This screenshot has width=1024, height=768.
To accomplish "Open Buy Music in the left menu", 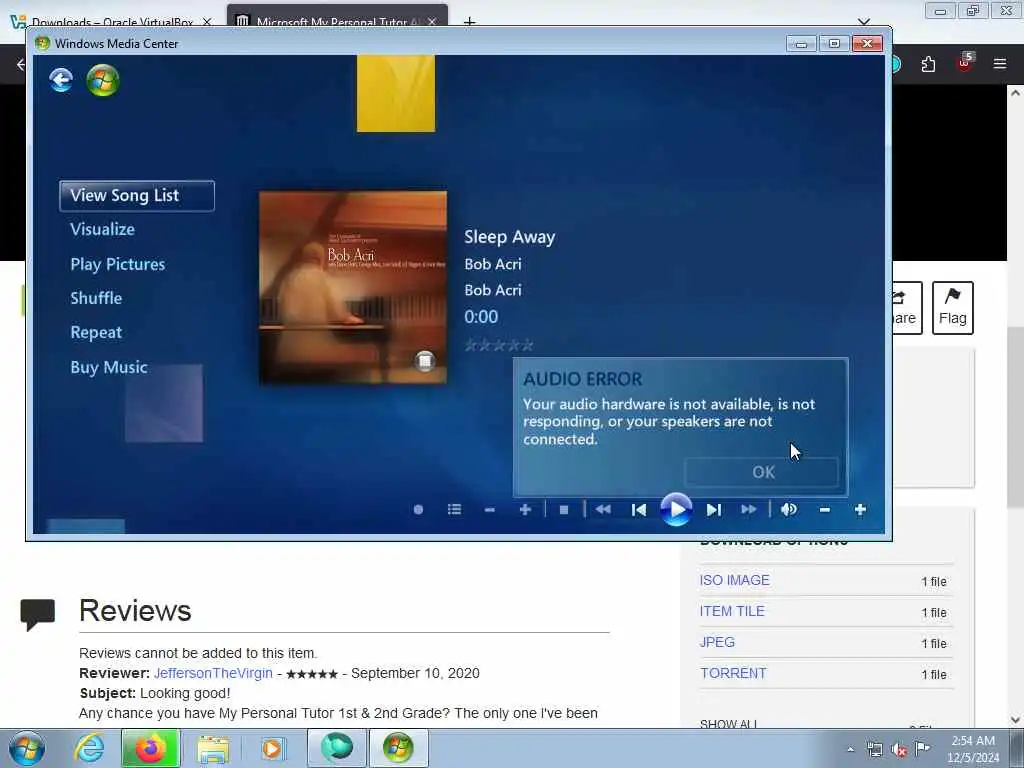I will [x=108, y=367].
